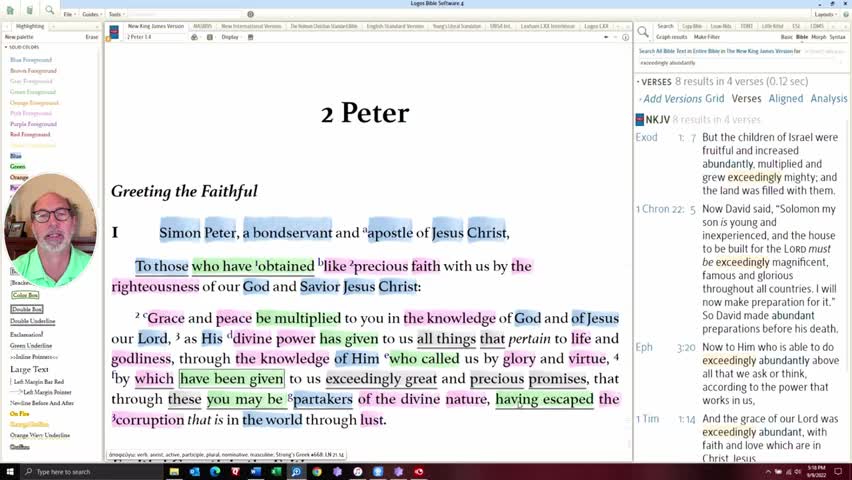Open the Guides menu
Viewport: 852px width, 480px height.
91,14
